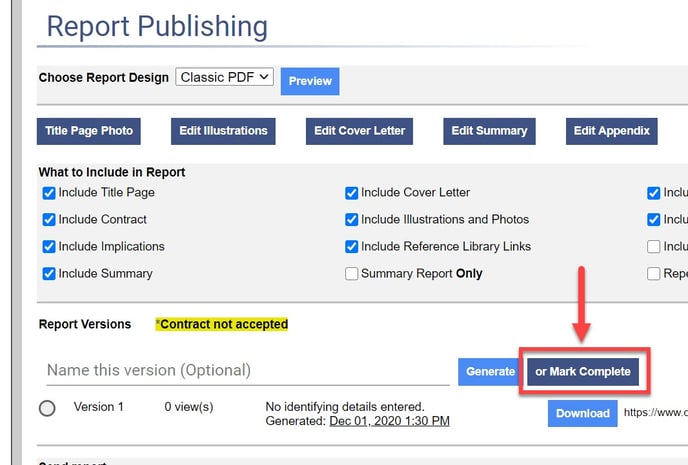The width and height of the screenshot is (688, 465).
Task: Disable Include Implications checkbox
Action: 49,247
